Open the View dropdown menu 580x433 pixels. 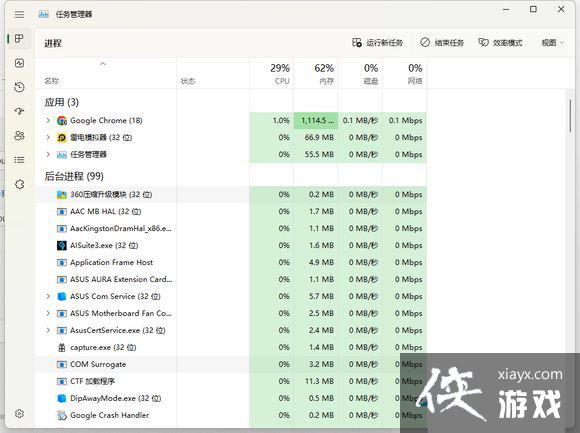[x=553, y=43]
